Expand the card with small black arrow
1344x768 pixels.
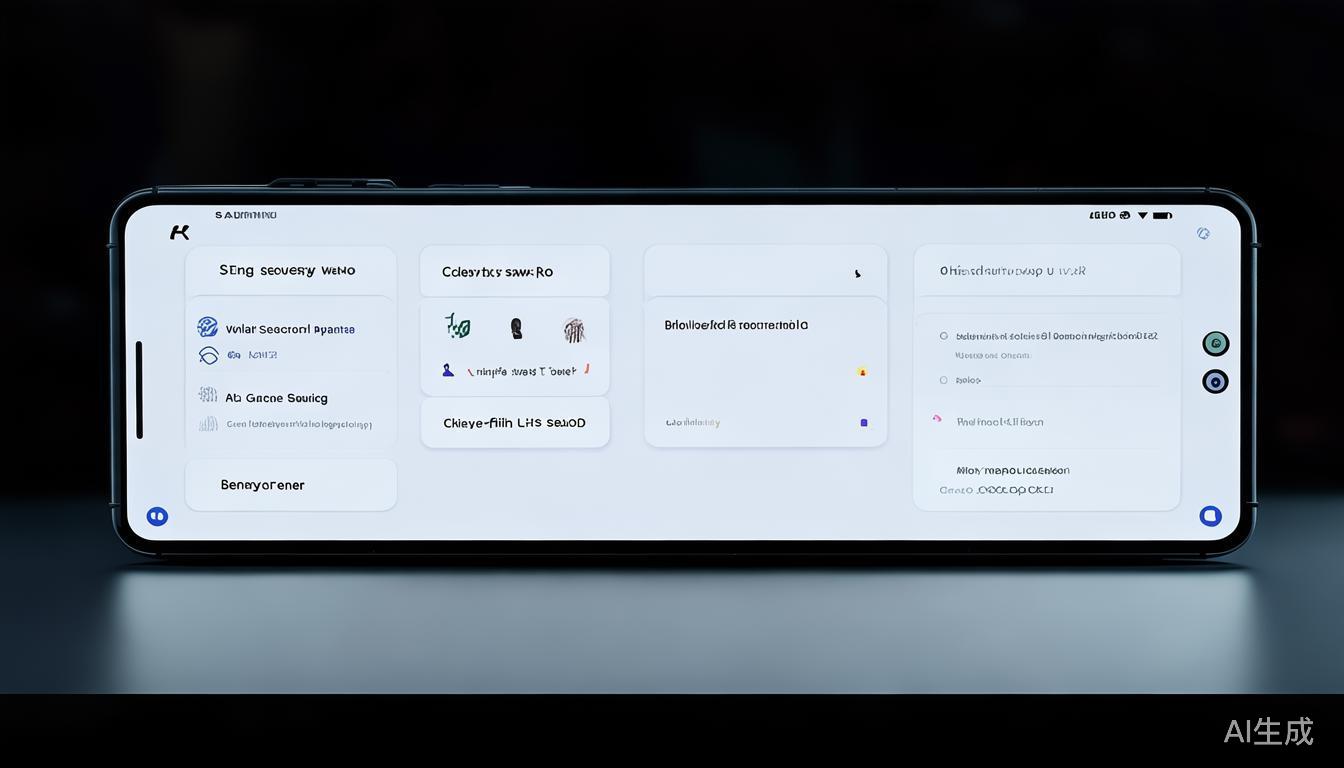(857, 273)
